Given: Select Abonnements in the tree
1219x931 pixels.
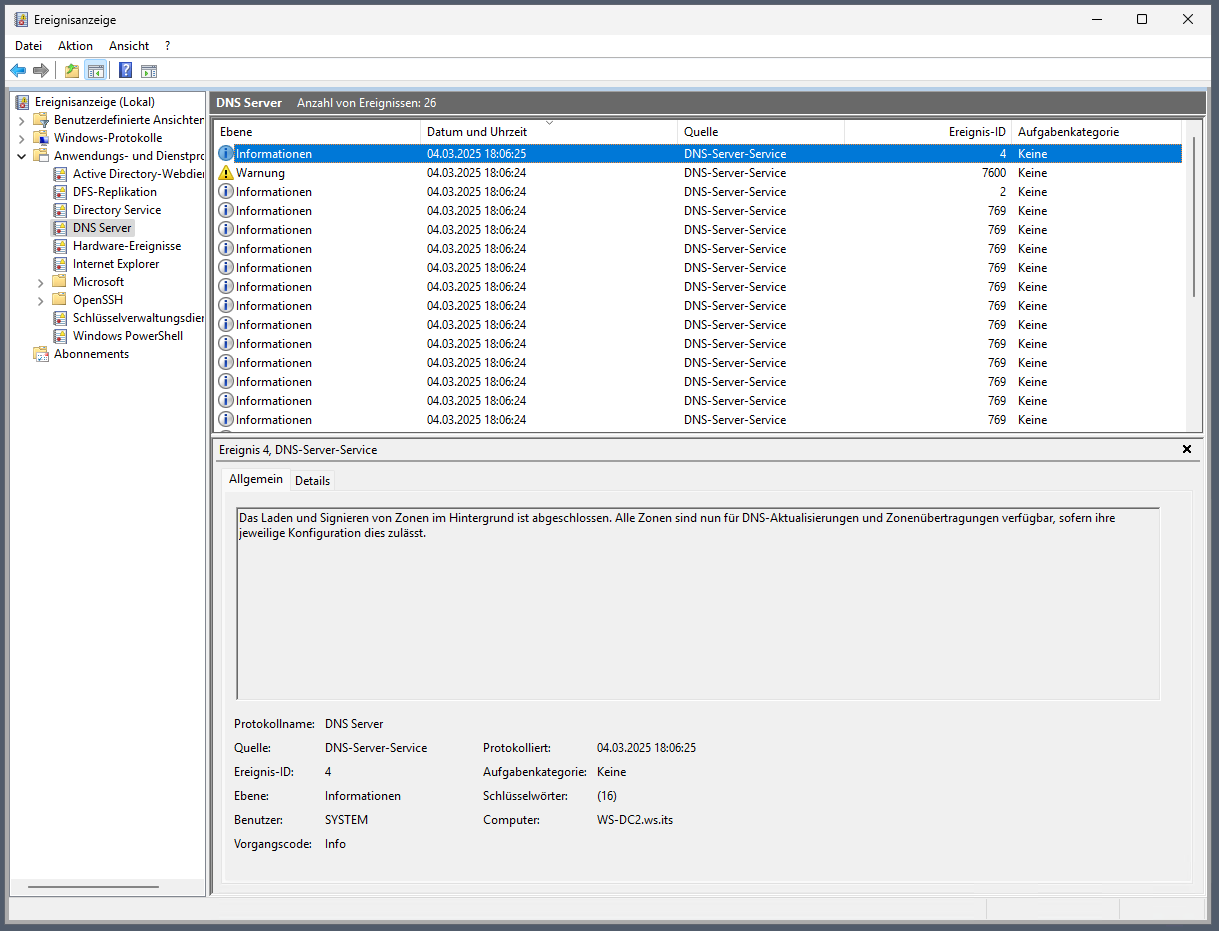Looking at the screenshot, I should (91, 354).
